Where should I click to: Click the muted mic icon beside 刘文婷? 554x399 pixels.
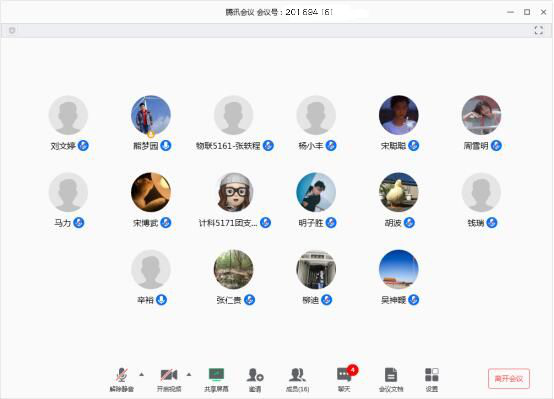click(x=83, y=146)
